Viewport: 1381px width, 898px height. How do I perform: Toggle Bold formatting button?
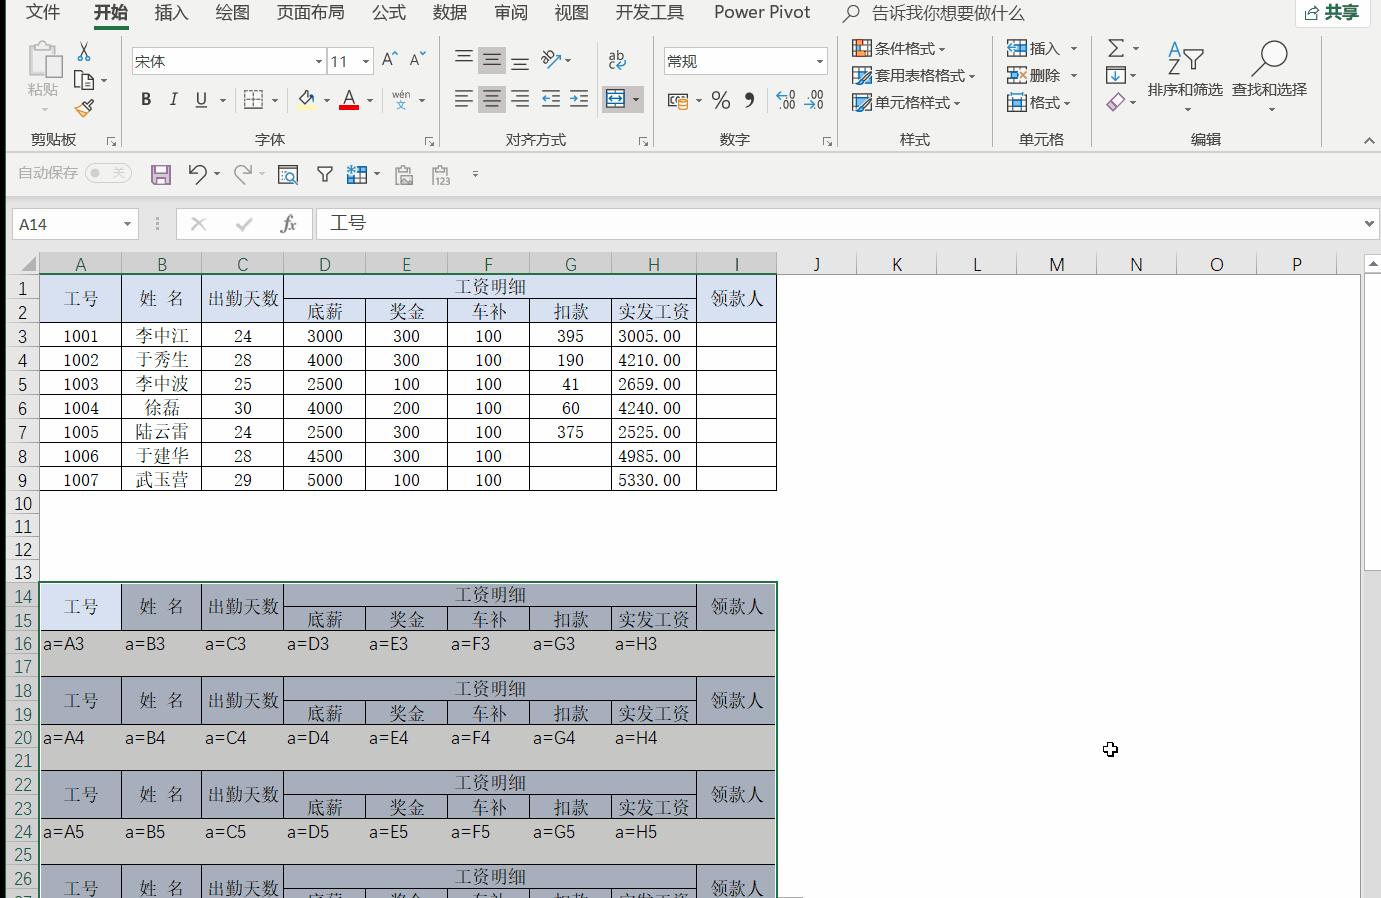click(x=146, y=99)
